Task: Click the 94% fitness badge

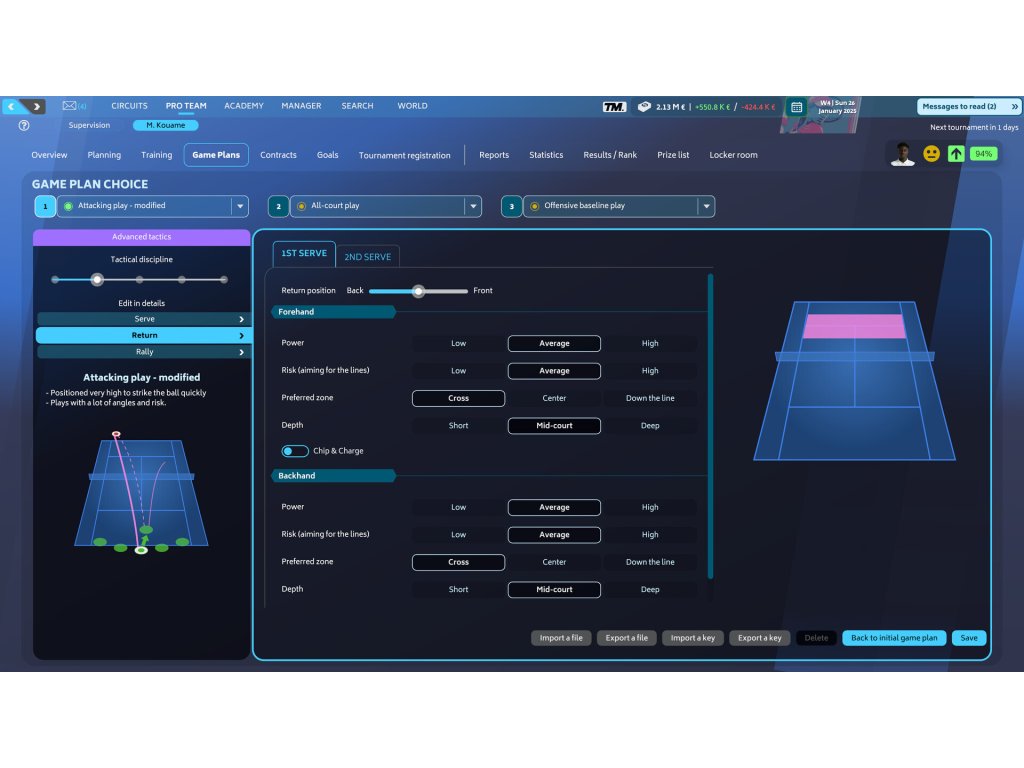Action: click(x=983, y=154)
